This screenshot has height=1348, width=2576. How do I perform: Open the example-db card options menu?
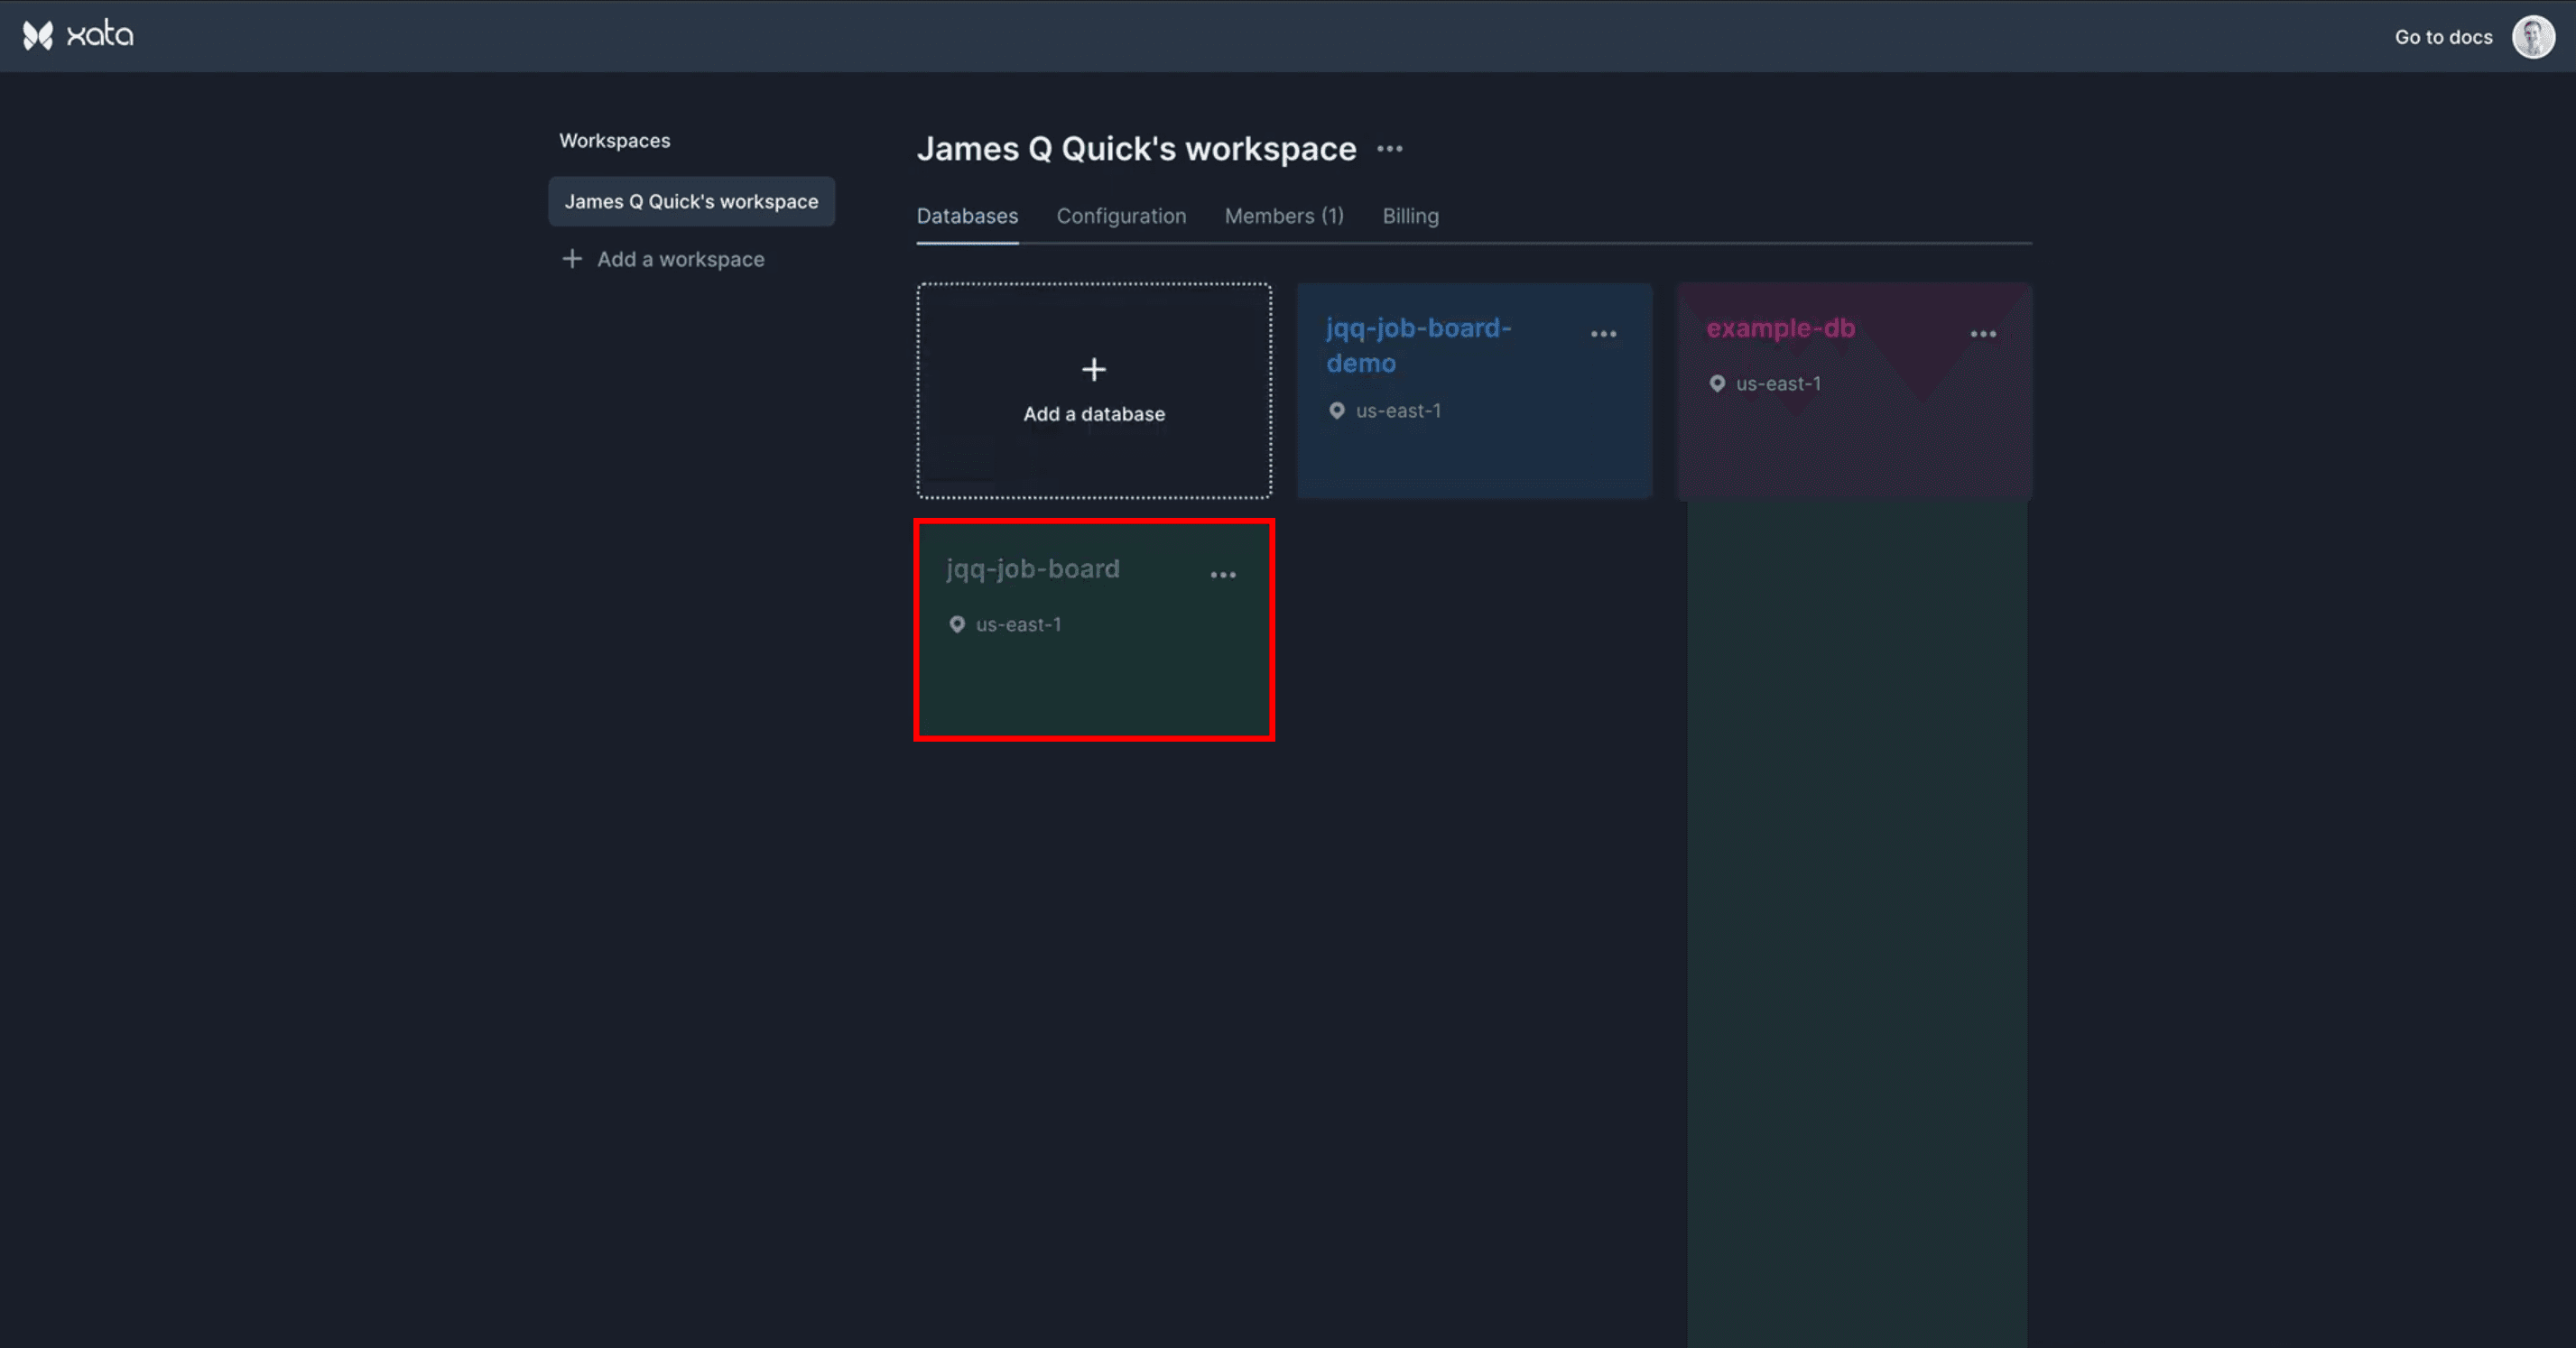(1983, 334)
